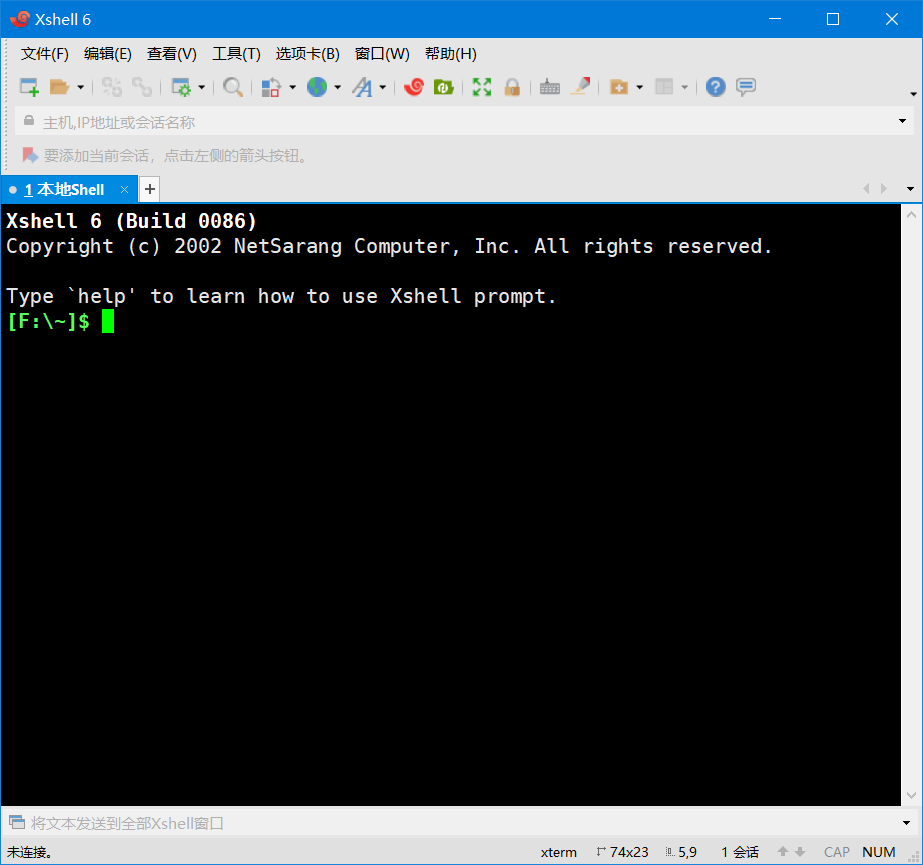Click the status bar up arrow
The width and height of the screenshot is (923, 865).
783,851
